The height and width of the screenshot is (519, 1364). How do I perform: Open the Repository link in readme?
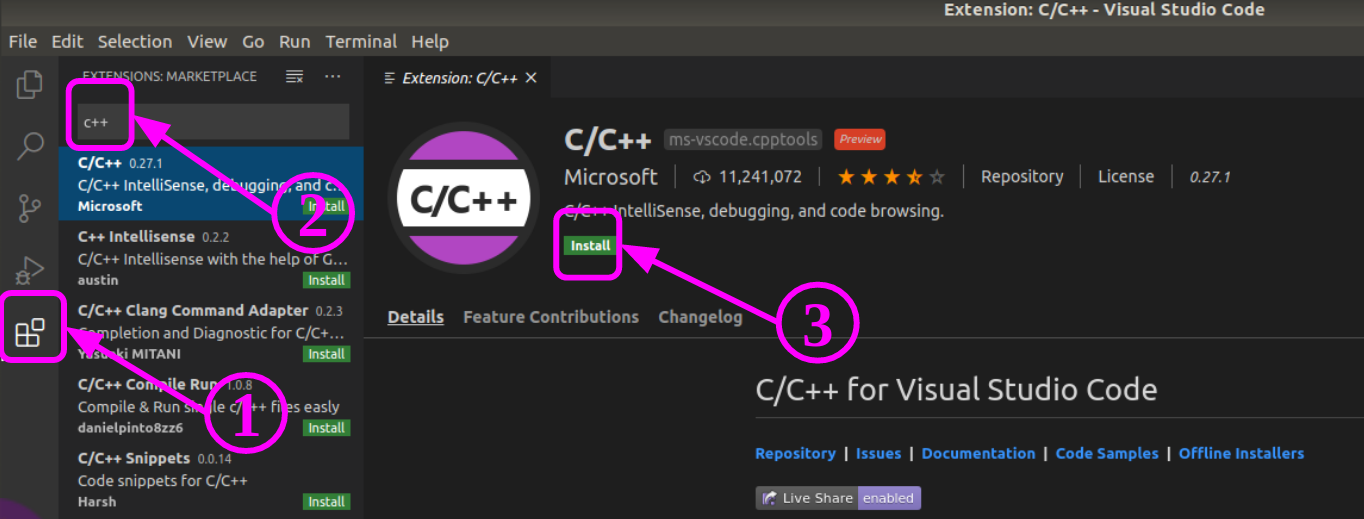[x=795, y=453]
